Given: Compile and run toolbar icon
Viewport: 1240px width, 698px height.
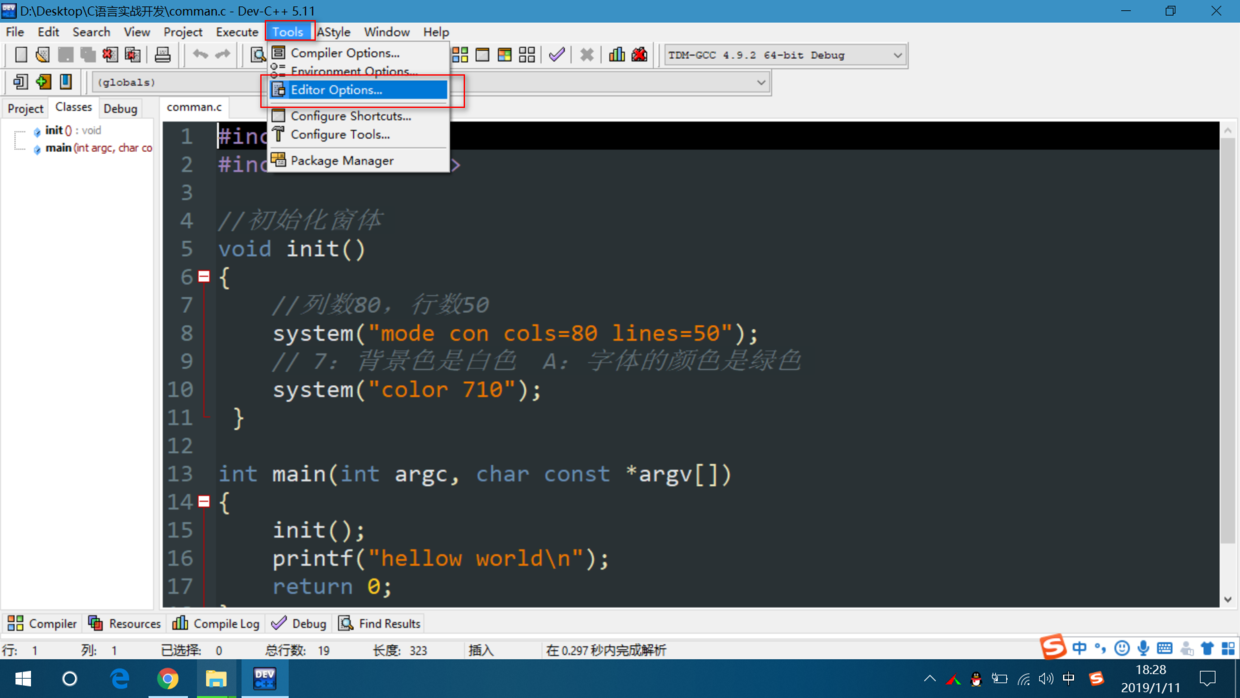Looking at the screenshot, I should tap(504, 55).
